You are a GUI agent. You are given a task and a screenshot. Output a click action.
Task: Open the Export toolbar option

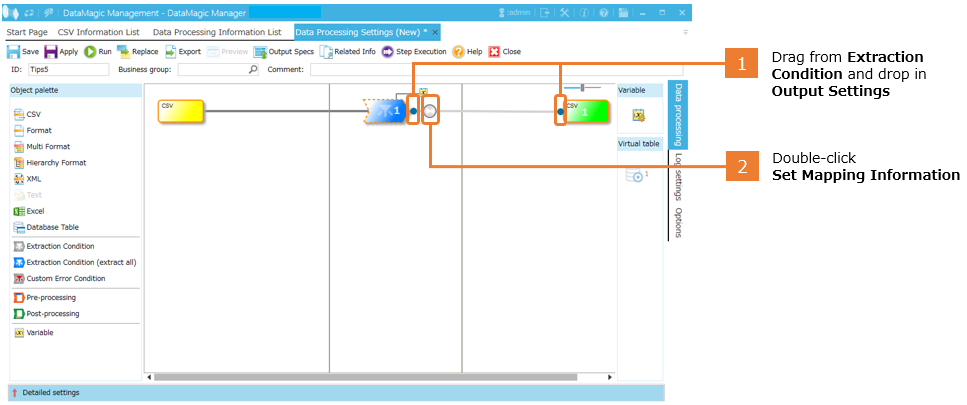coord(183,51)
